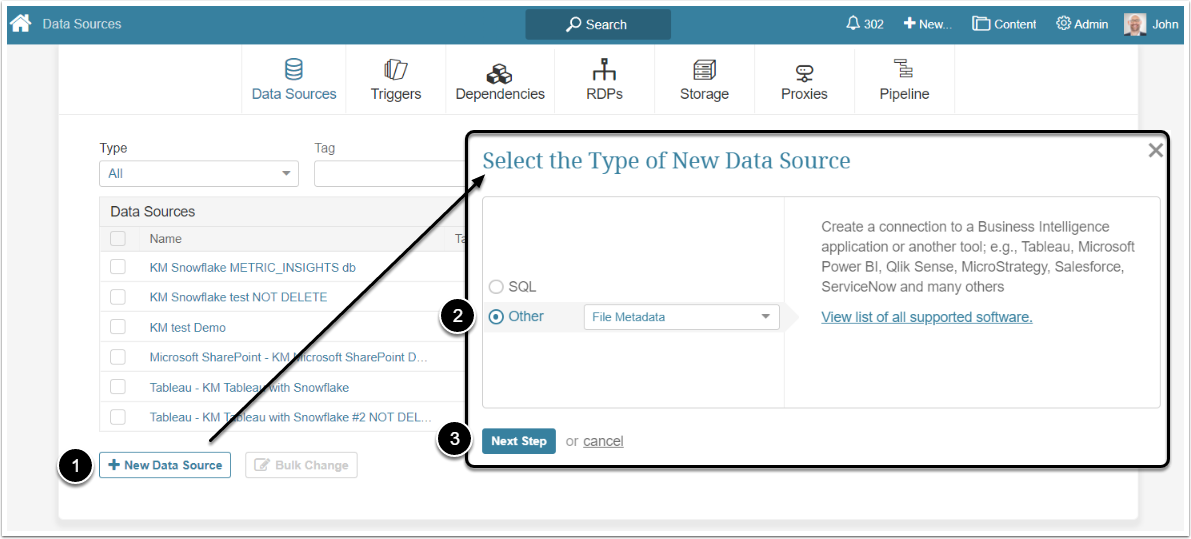Viewport: 1191px width, 539px height.
Task: Select the Other radio button
Action: pos(496,317)
